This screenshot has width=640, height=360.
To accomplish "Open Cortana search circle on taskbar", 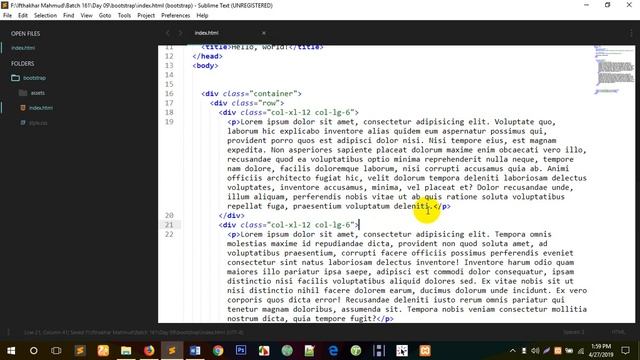I will (x=33, y=351).
